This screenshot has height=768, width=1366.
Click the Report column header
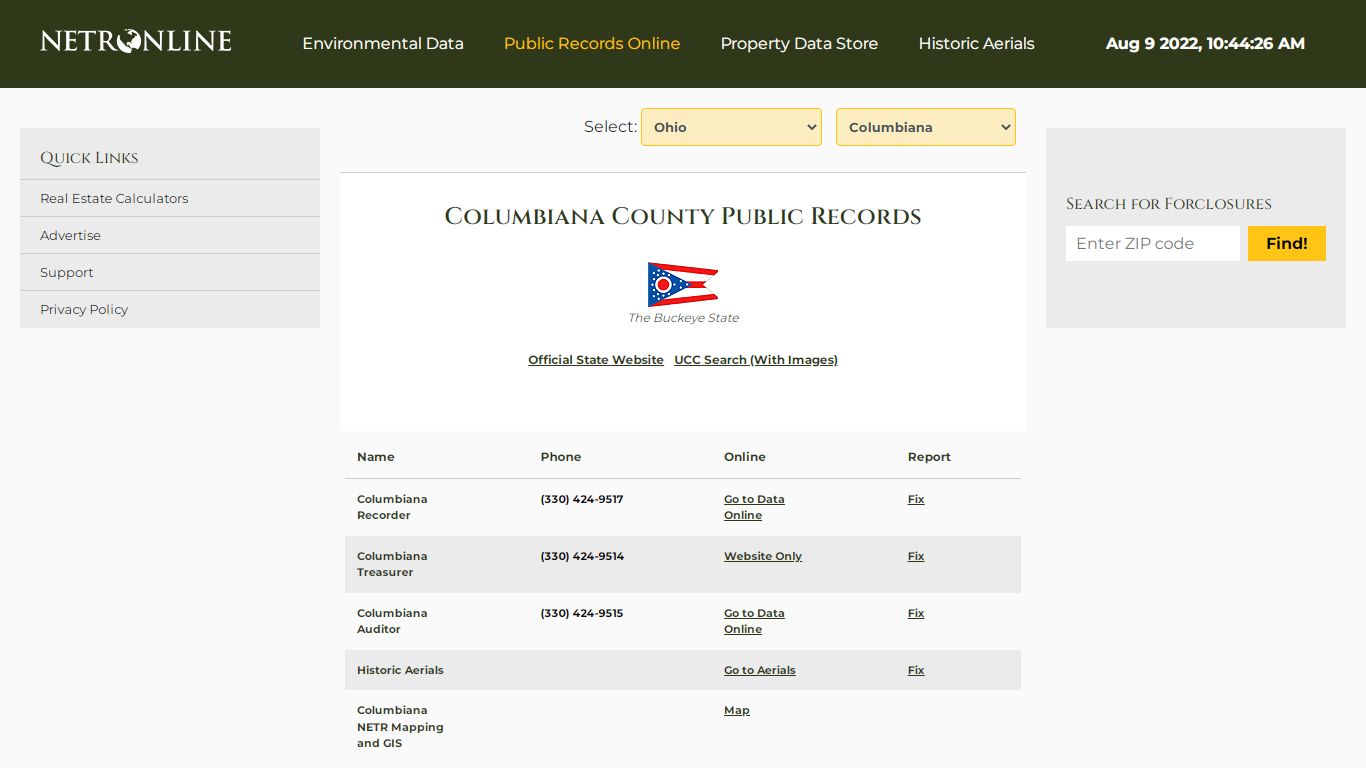[x=929, y=457]
